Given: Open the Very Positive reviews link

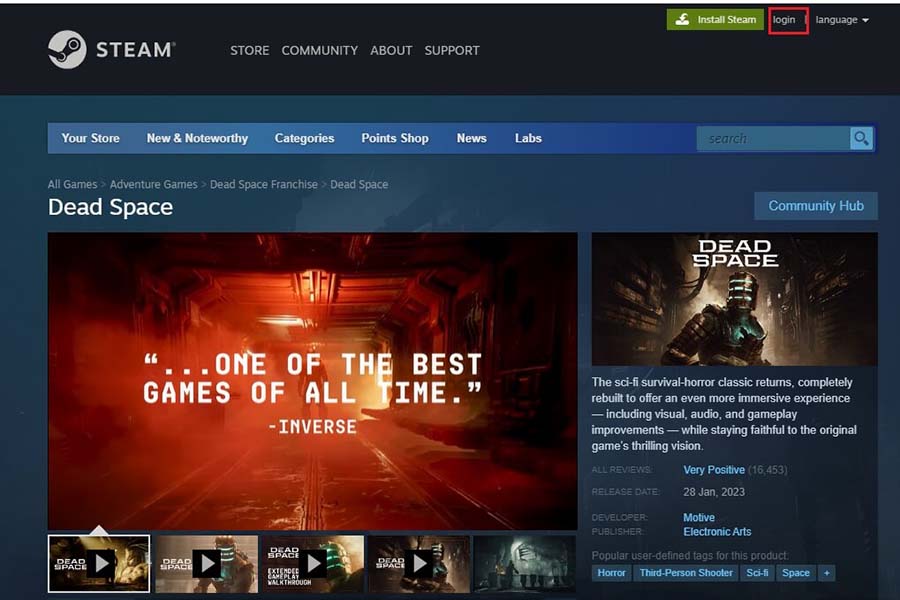Looking at the screenshot, I should coord(714,470).
